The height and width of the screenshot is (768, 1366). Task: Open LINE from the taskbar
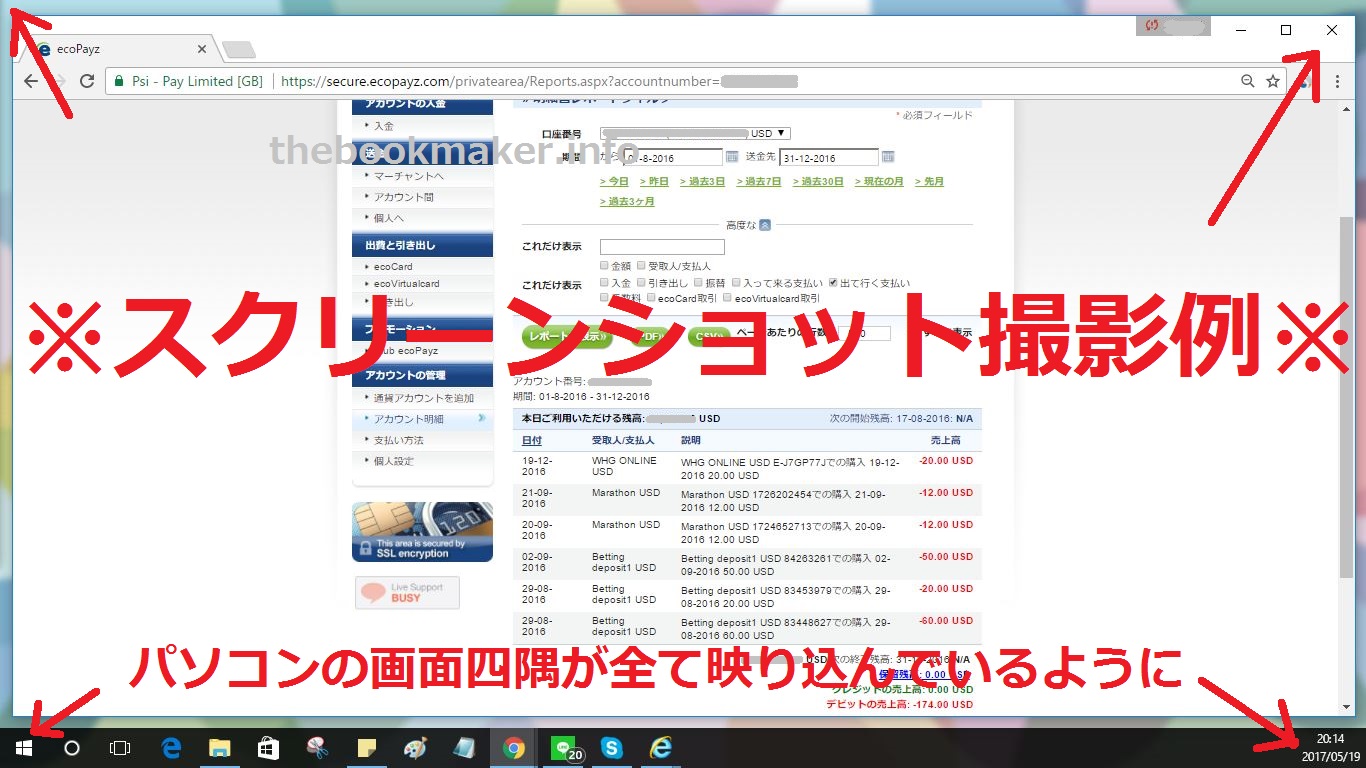click(x=567, y=748)
